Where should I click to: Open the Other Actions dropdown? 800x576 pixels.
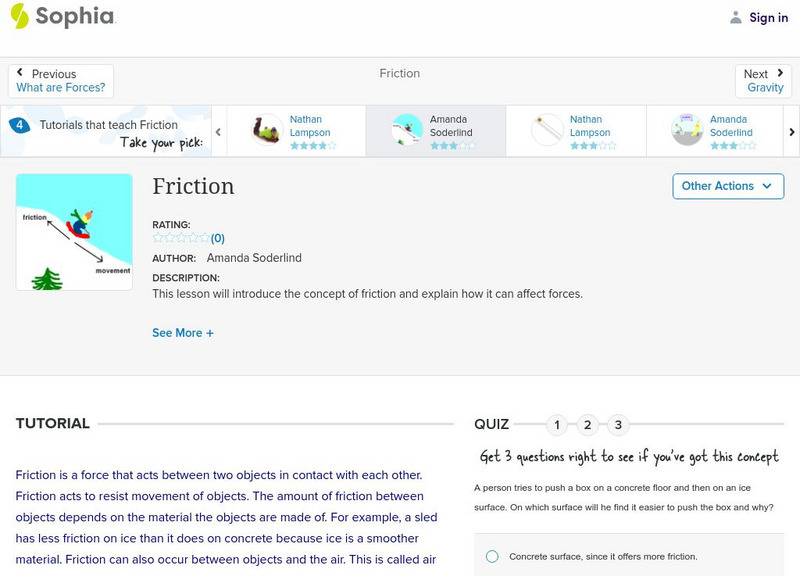pos(727,186)
